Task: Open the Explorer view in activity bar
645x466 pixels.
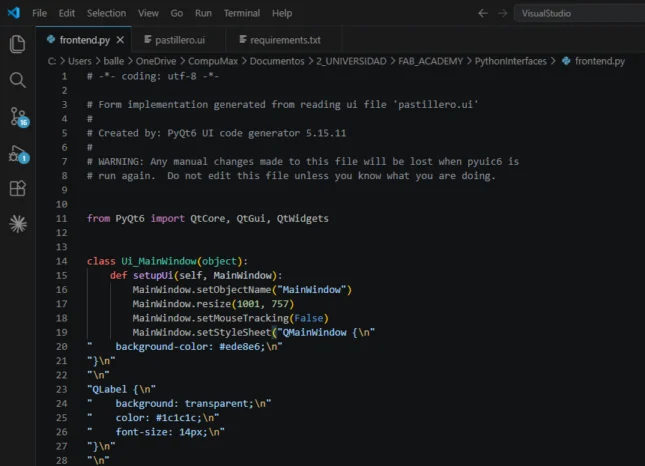Action: pyautogui.click(x=17, y=44)
